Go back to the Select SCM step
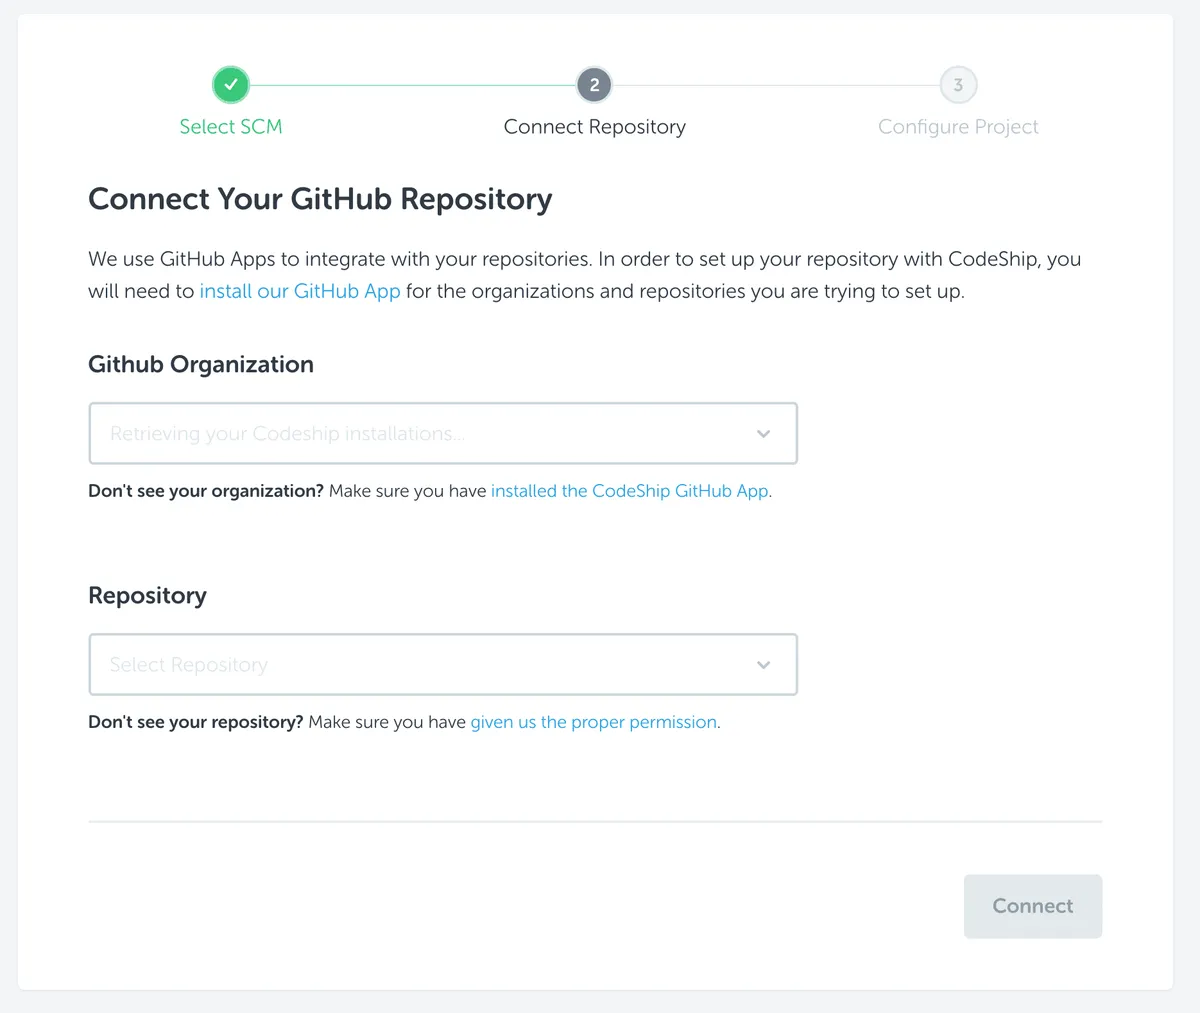The height and width of the screenshot is (1013, 1200). click(231, 127)
